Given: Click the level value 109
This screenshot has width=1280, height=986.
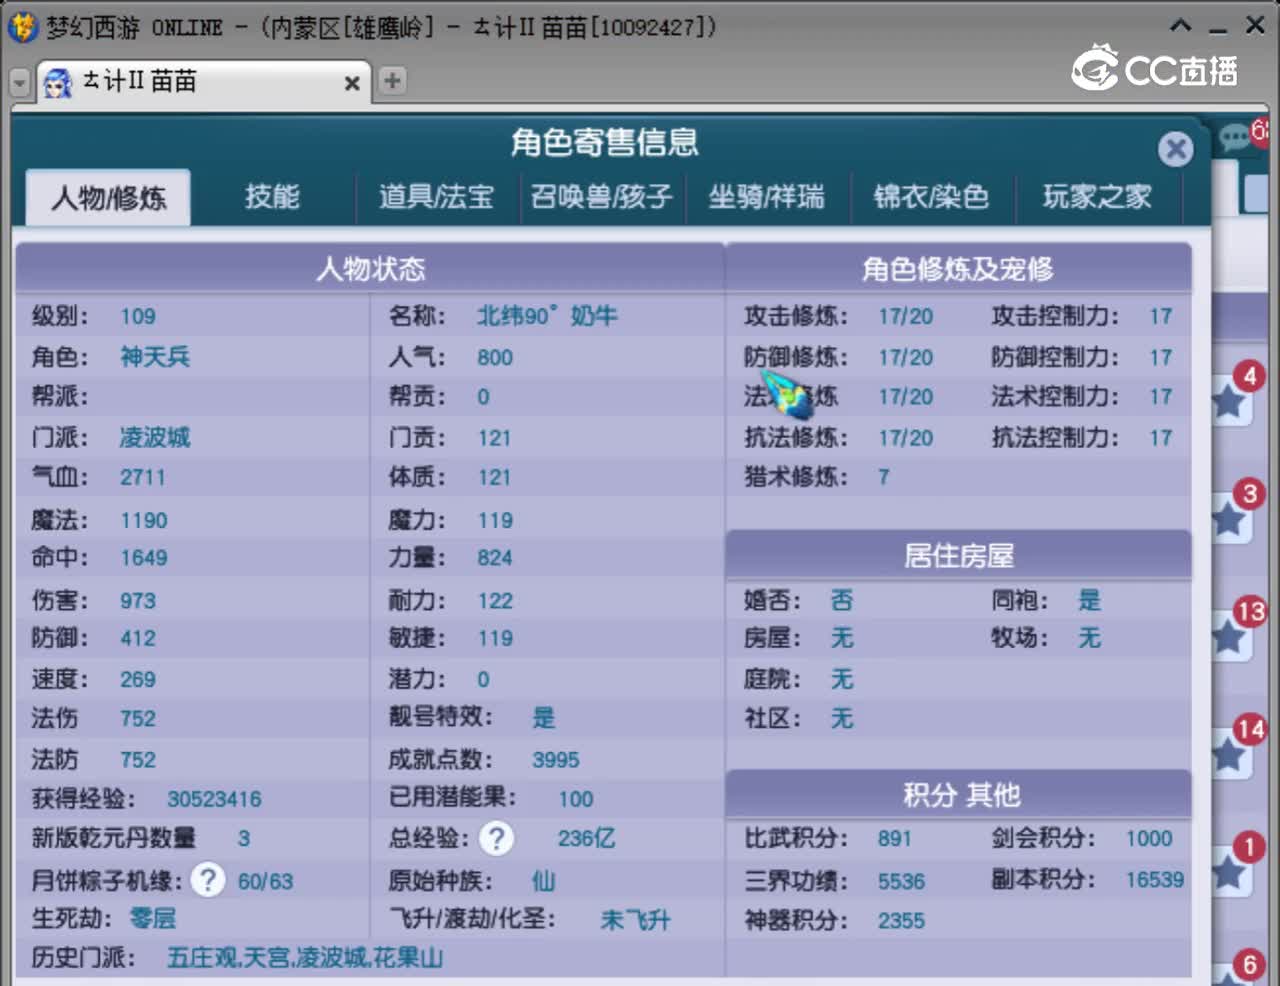Looking at the screenshot, I should [138, 317].
